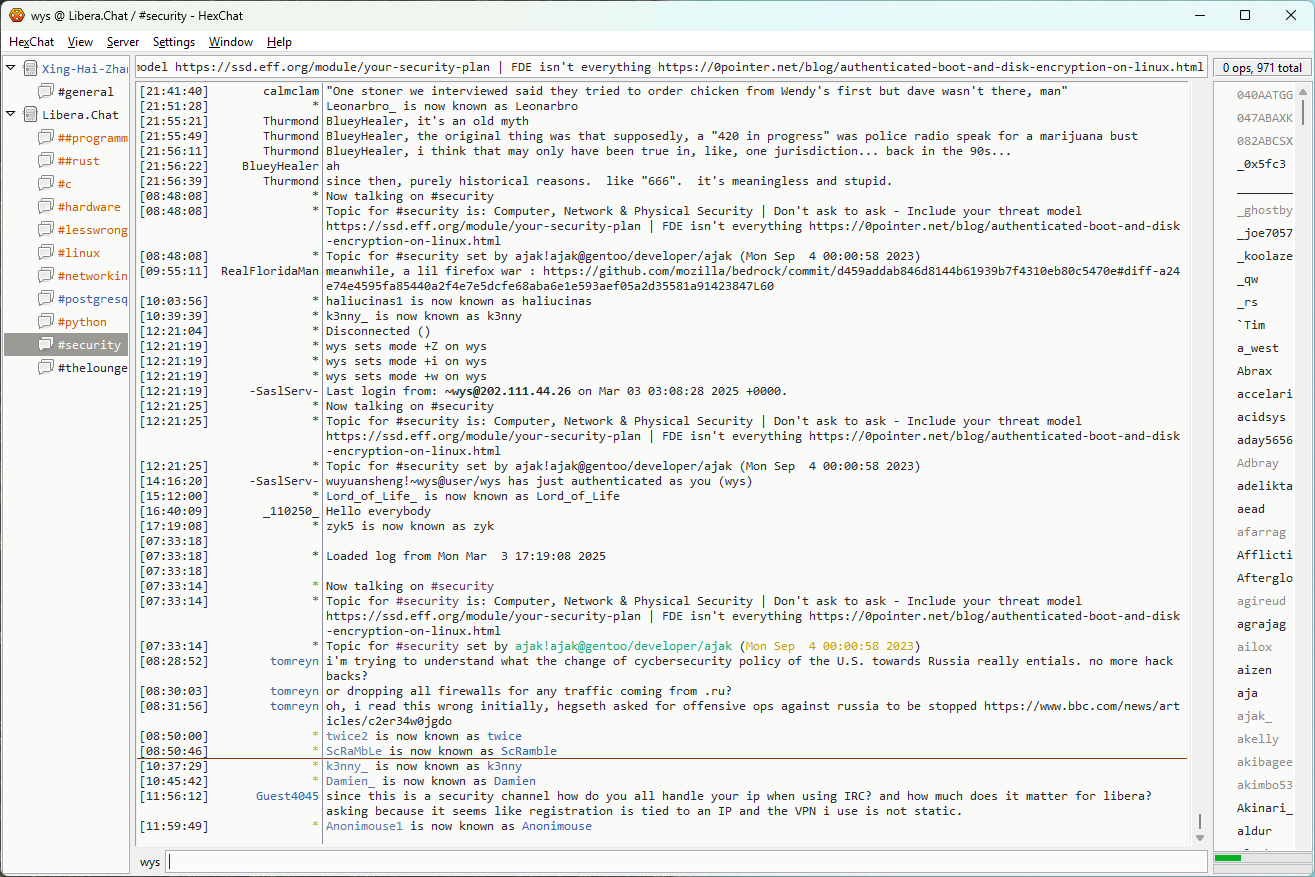Click the message input field
1315x877 pixels.
[x=686, y=861]
